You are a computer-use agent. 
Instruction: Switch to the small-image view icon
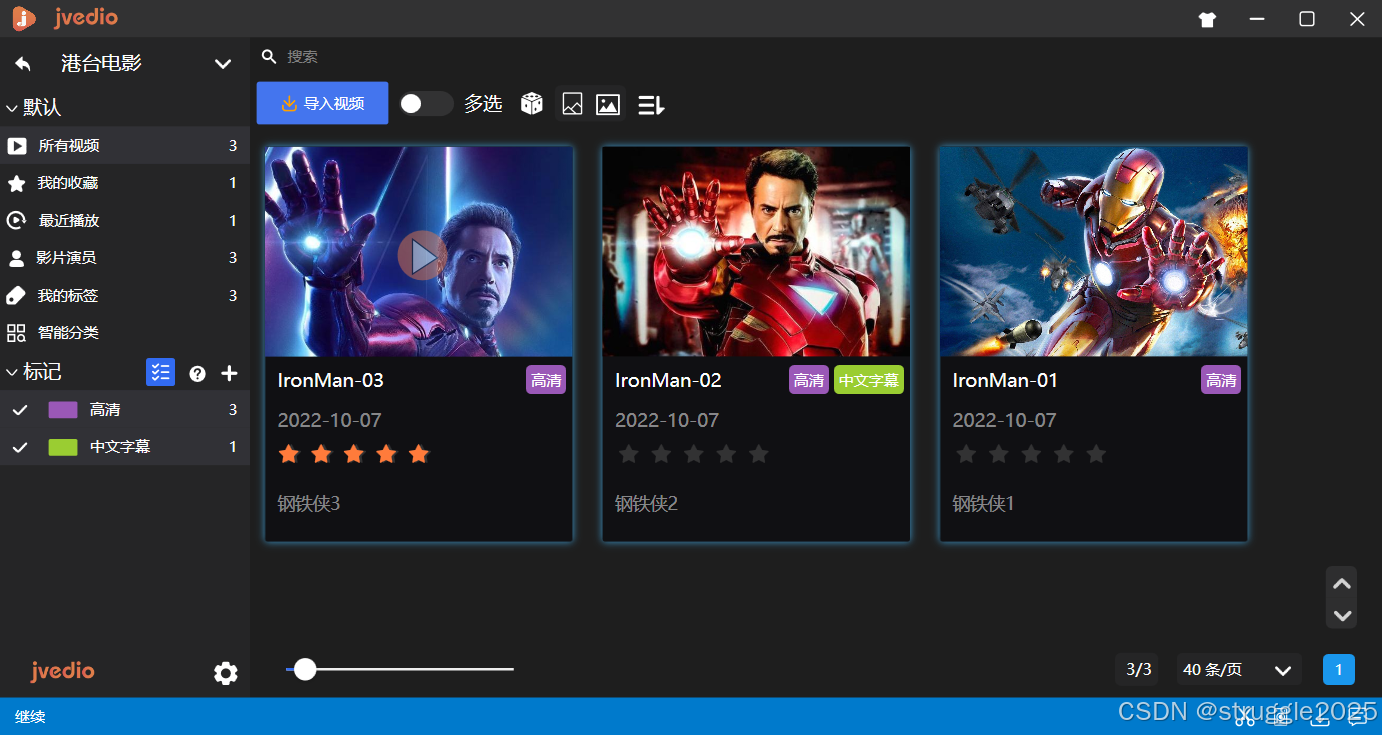572,104
